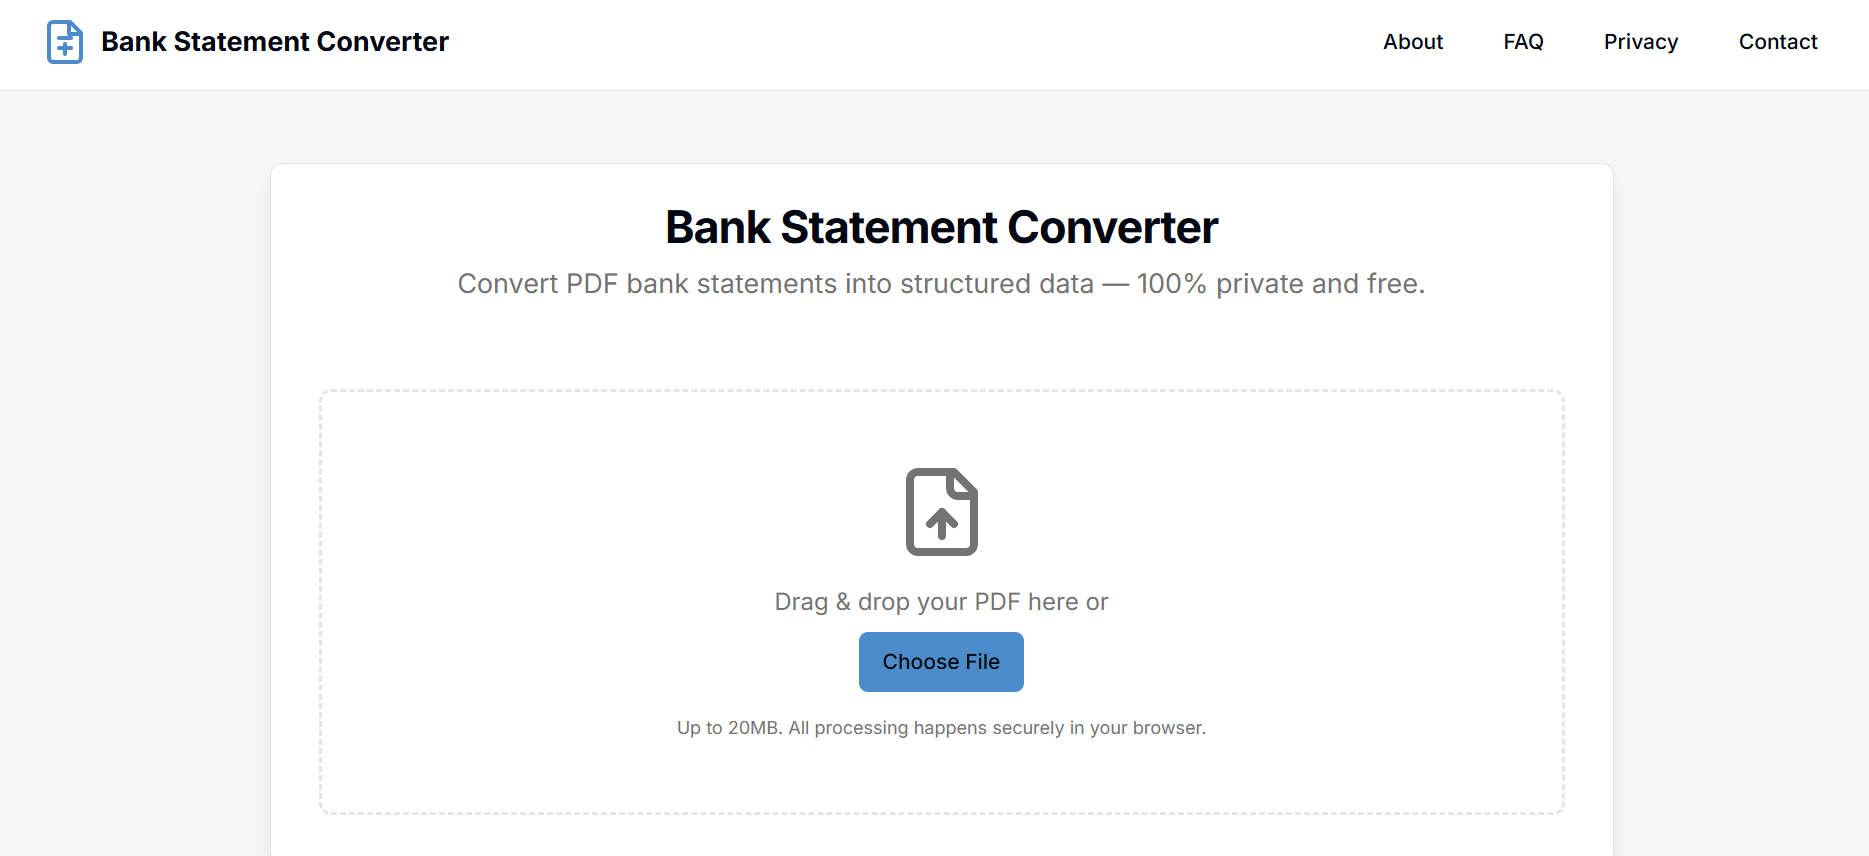Viewport: 1869px width, 856px height.
Task: Click the 20MB file size notice text
Action: (x=940, y=728)
